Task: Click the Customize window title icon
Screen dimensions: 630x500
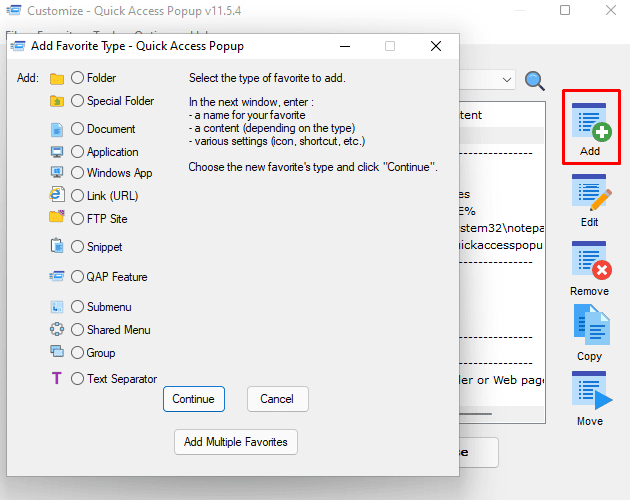Action: click(x=14, y=10)
